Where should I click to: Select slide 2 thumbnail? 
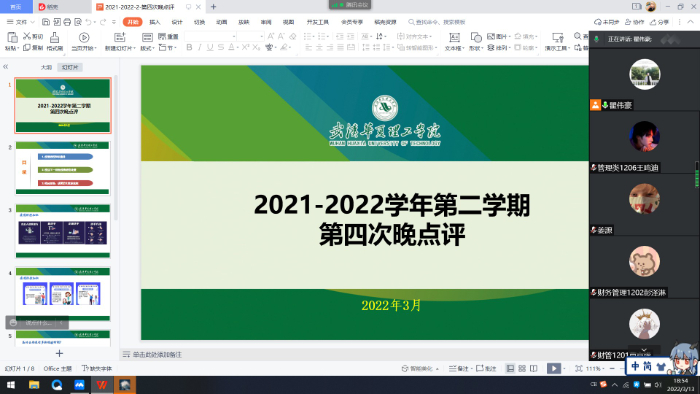click(x=62, y=168)
